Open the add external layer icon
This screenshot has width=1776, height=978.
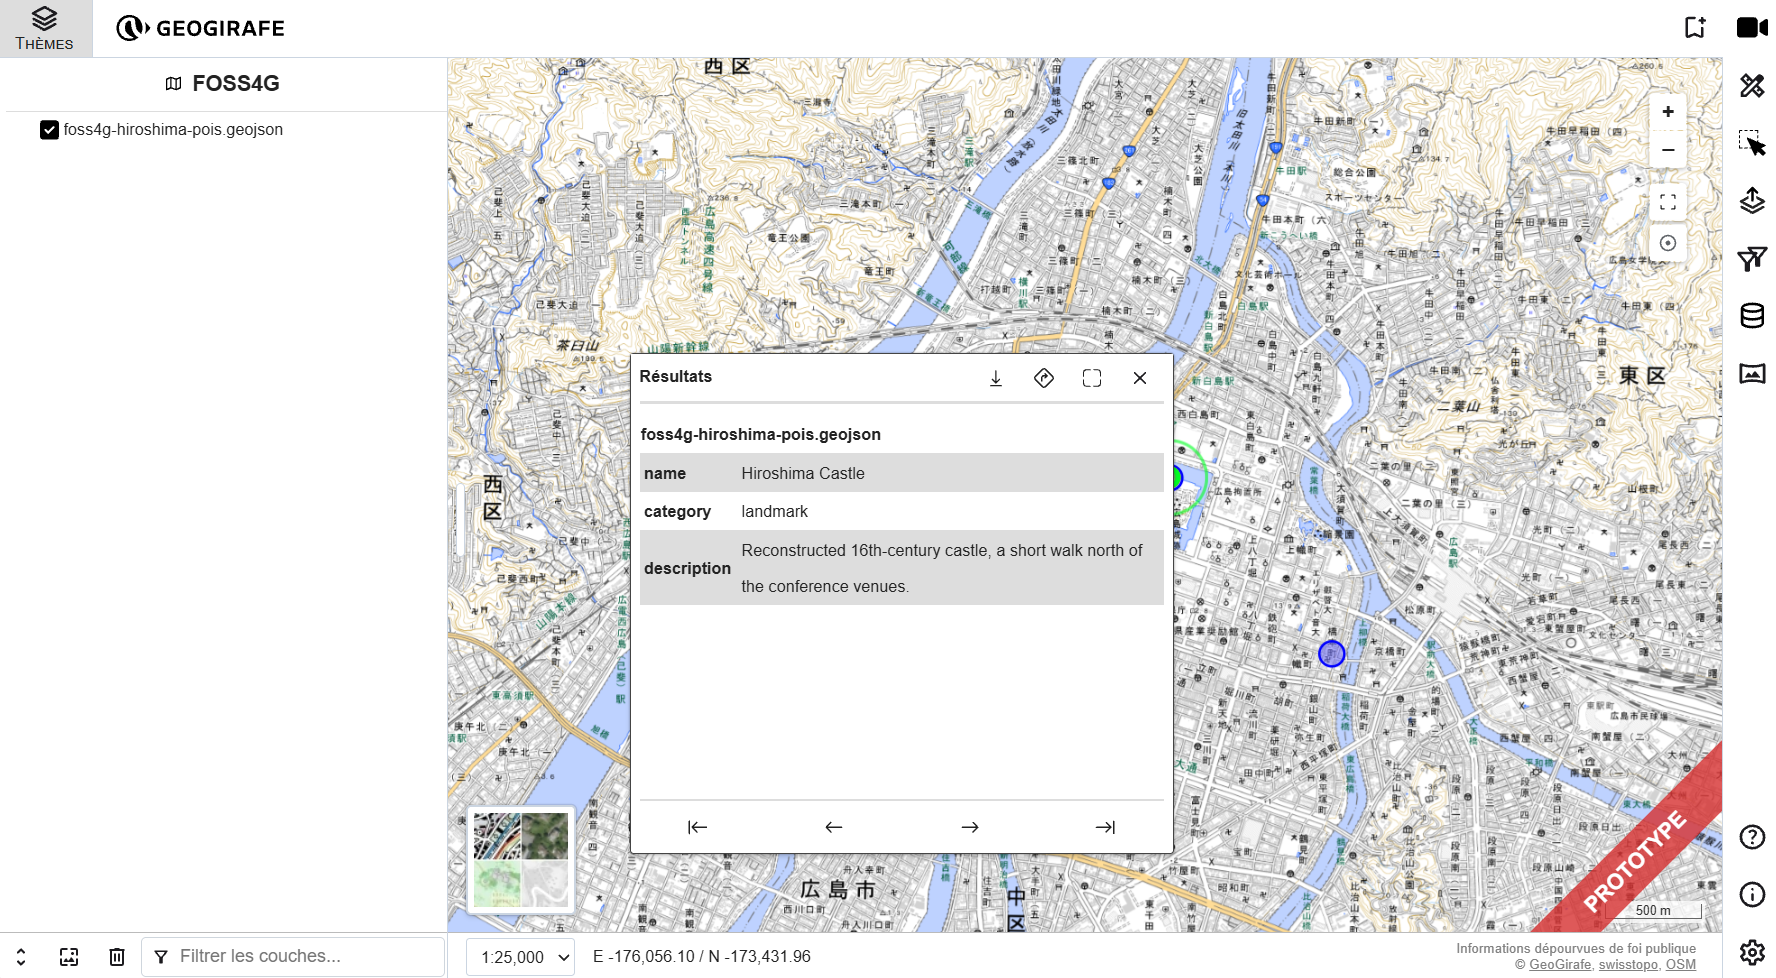click(x=1752, y=201)
